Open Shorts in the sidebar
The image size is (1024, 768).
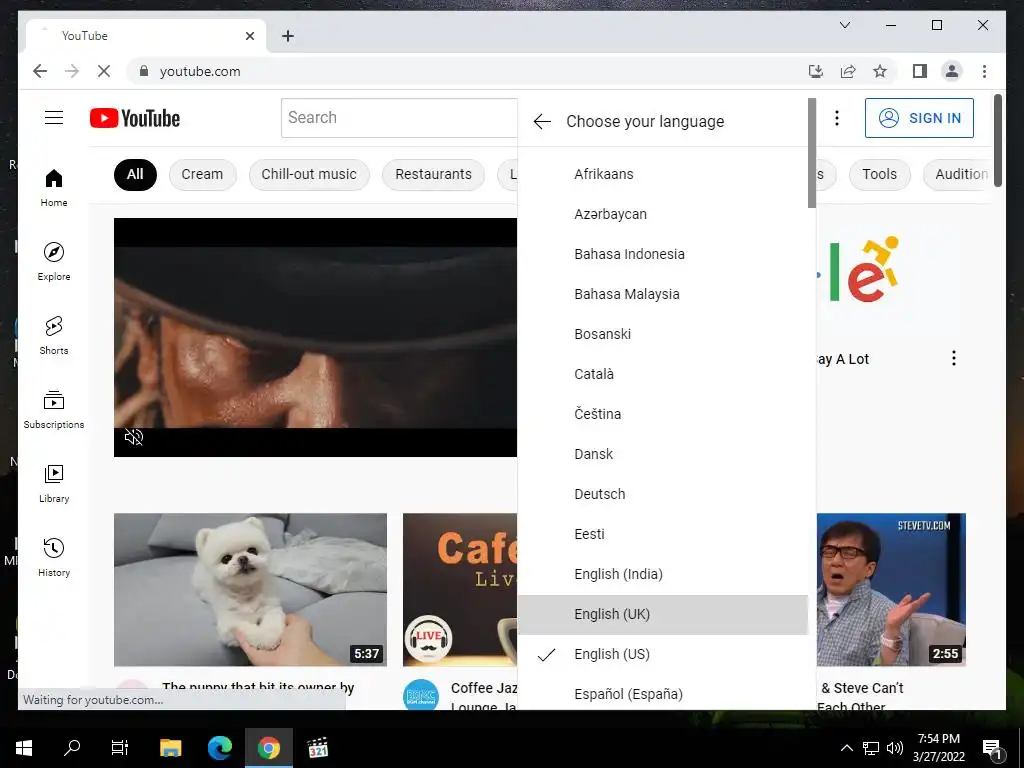click(54, 335)
